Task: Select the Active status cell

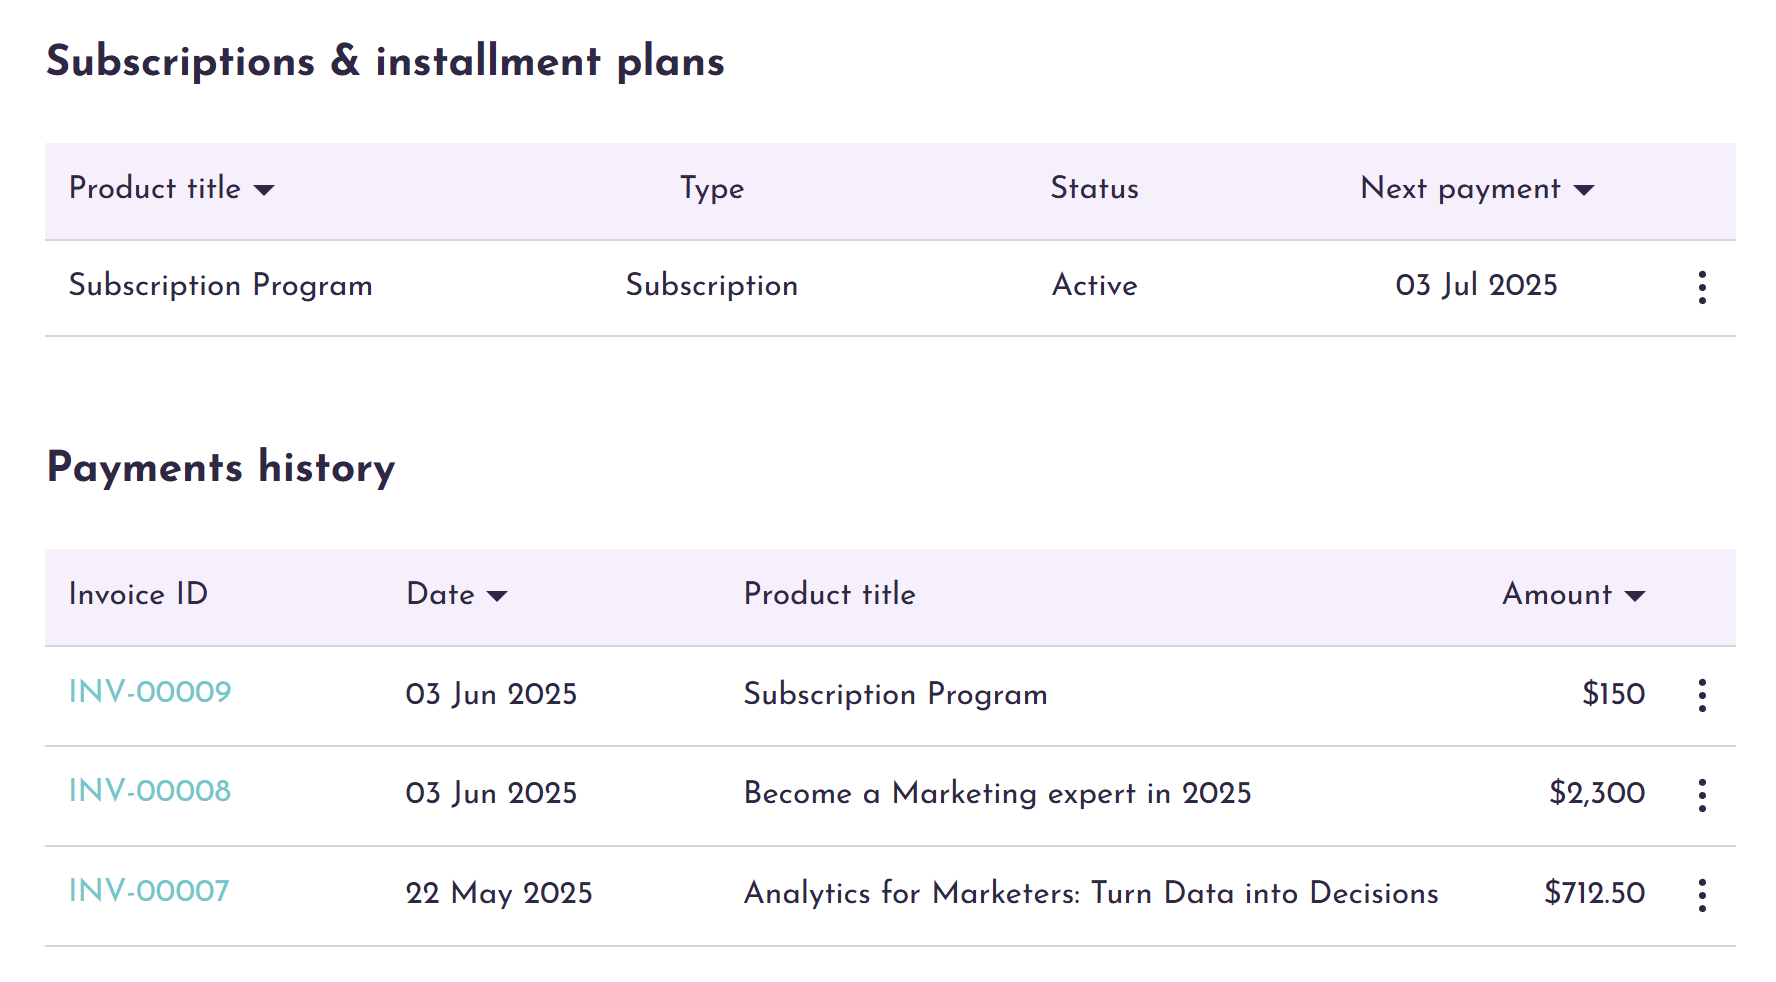Action: [1094, 286]
